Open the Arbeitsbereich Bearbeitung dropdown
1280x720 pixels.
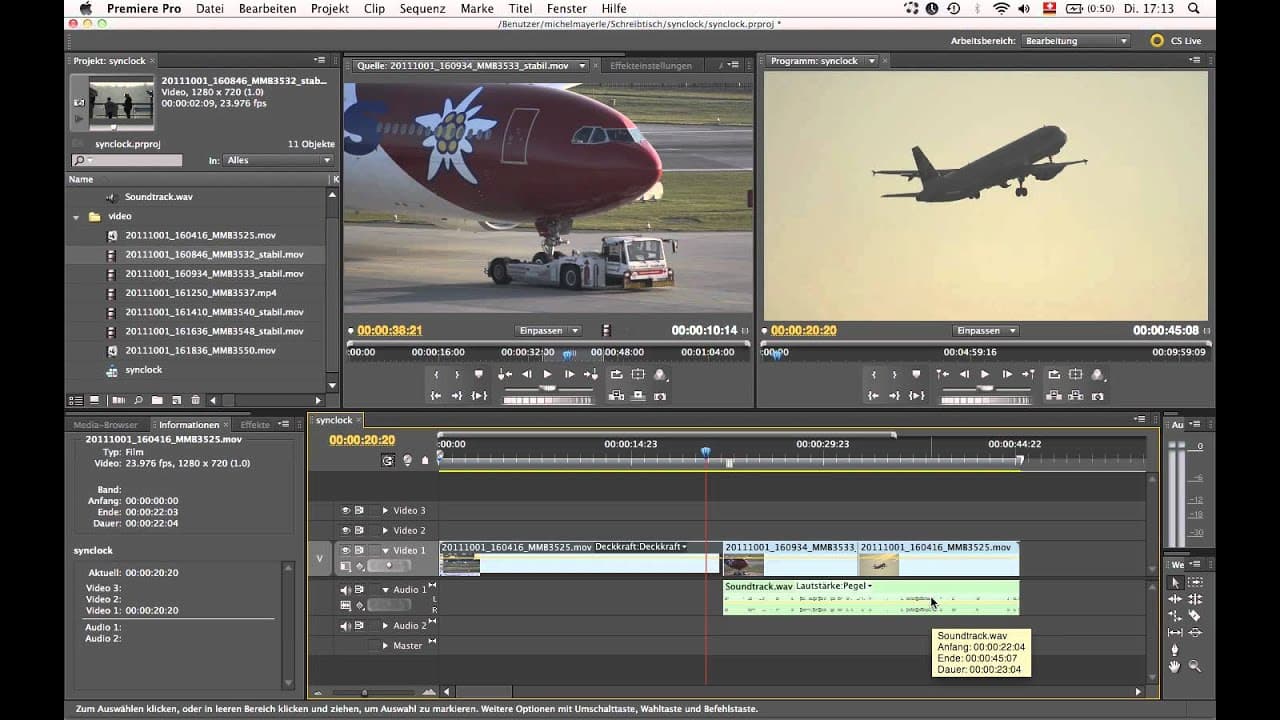(1076, 41)
